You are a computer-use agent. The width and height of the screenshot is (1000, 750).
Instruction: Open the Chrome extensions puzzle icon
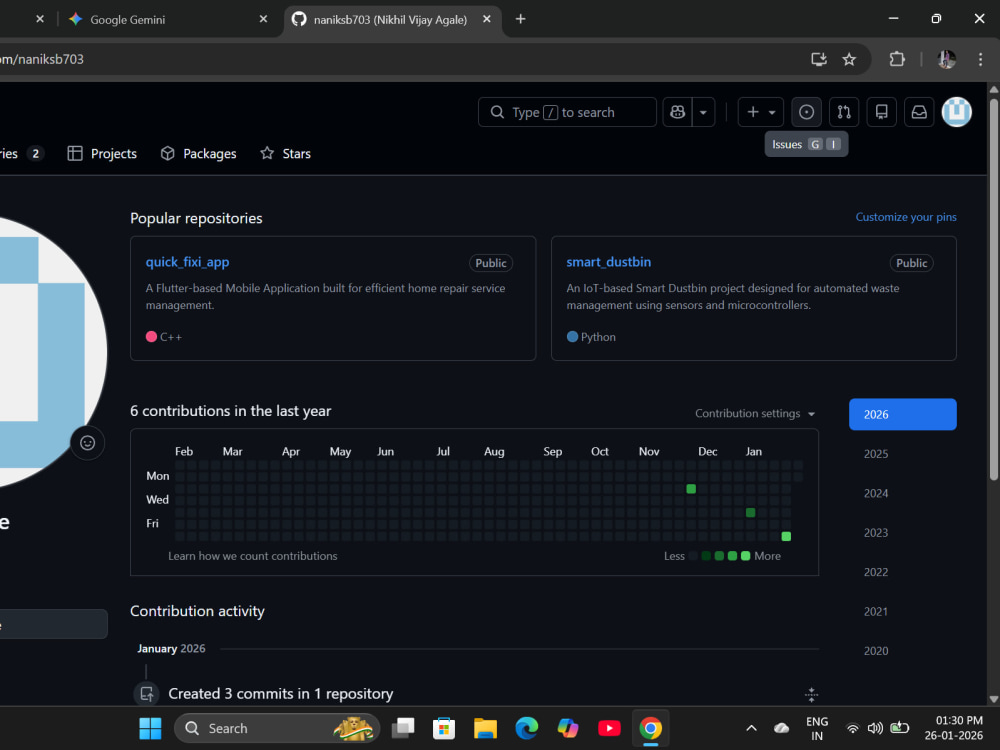coord(897,59)
